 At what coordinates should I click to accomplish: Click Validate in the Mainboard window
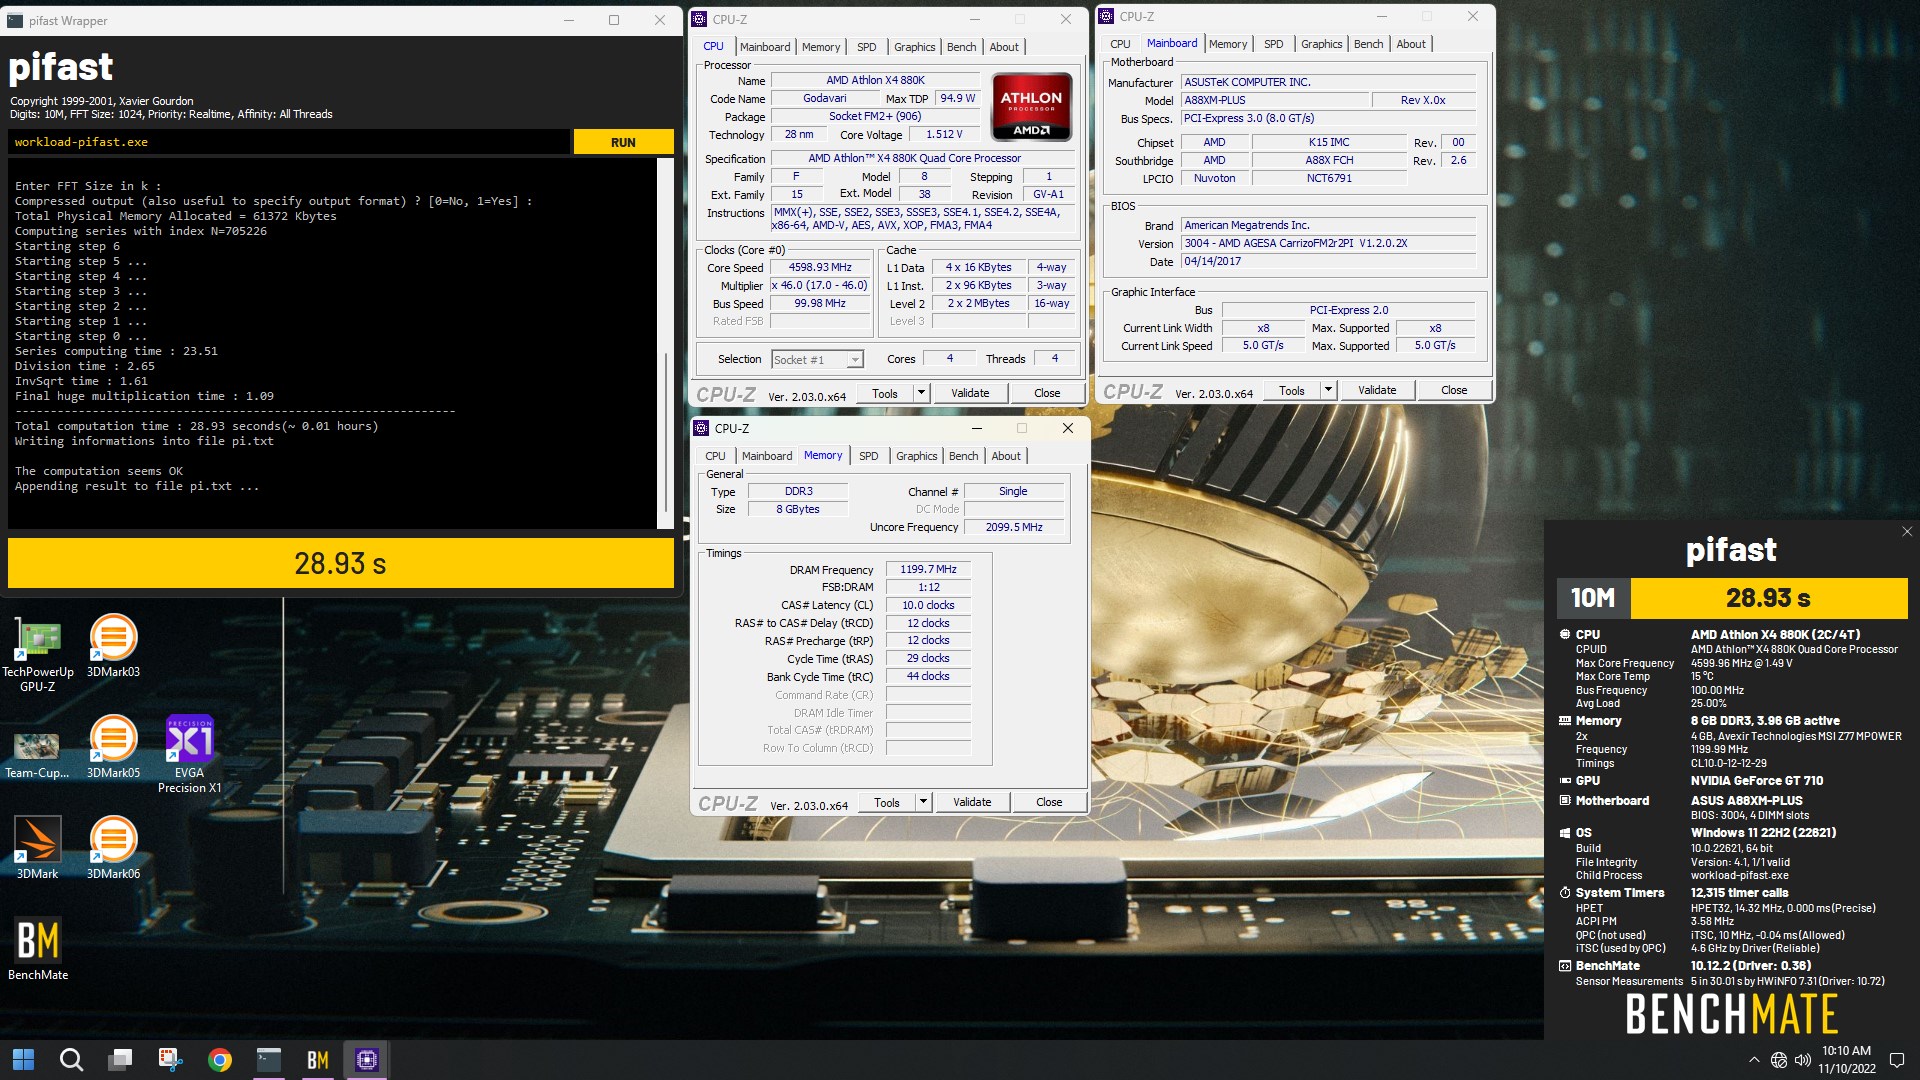tap(1377, 390)
